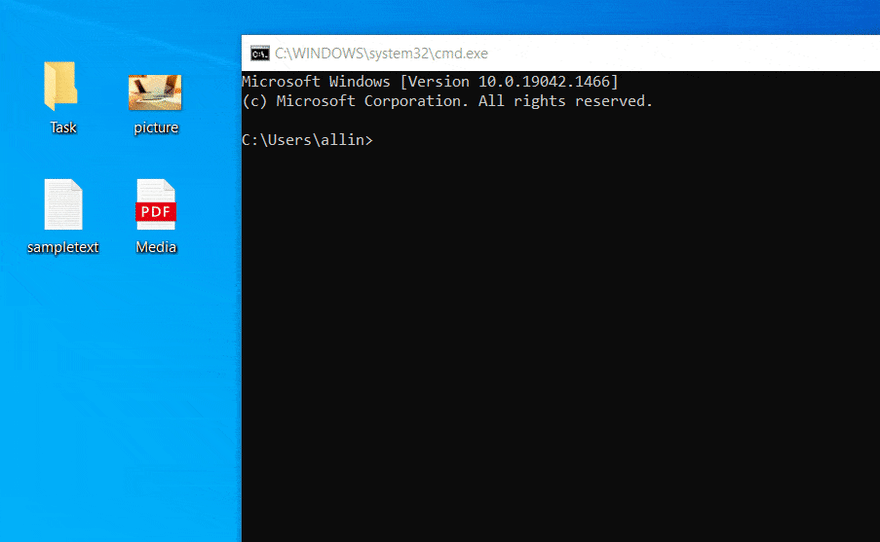
Task: Click the "Task" folder name label
Action: click(x=63, y=128)
